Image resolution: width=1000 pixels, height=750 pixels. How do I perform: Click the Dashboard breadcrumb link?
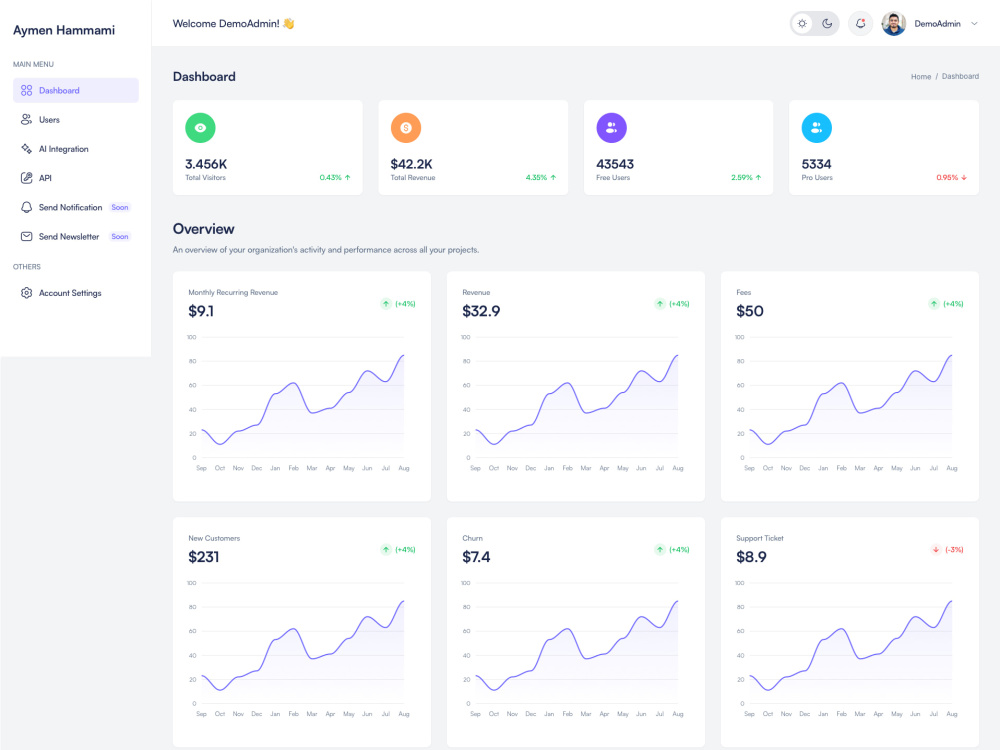(x=960, y=77)
